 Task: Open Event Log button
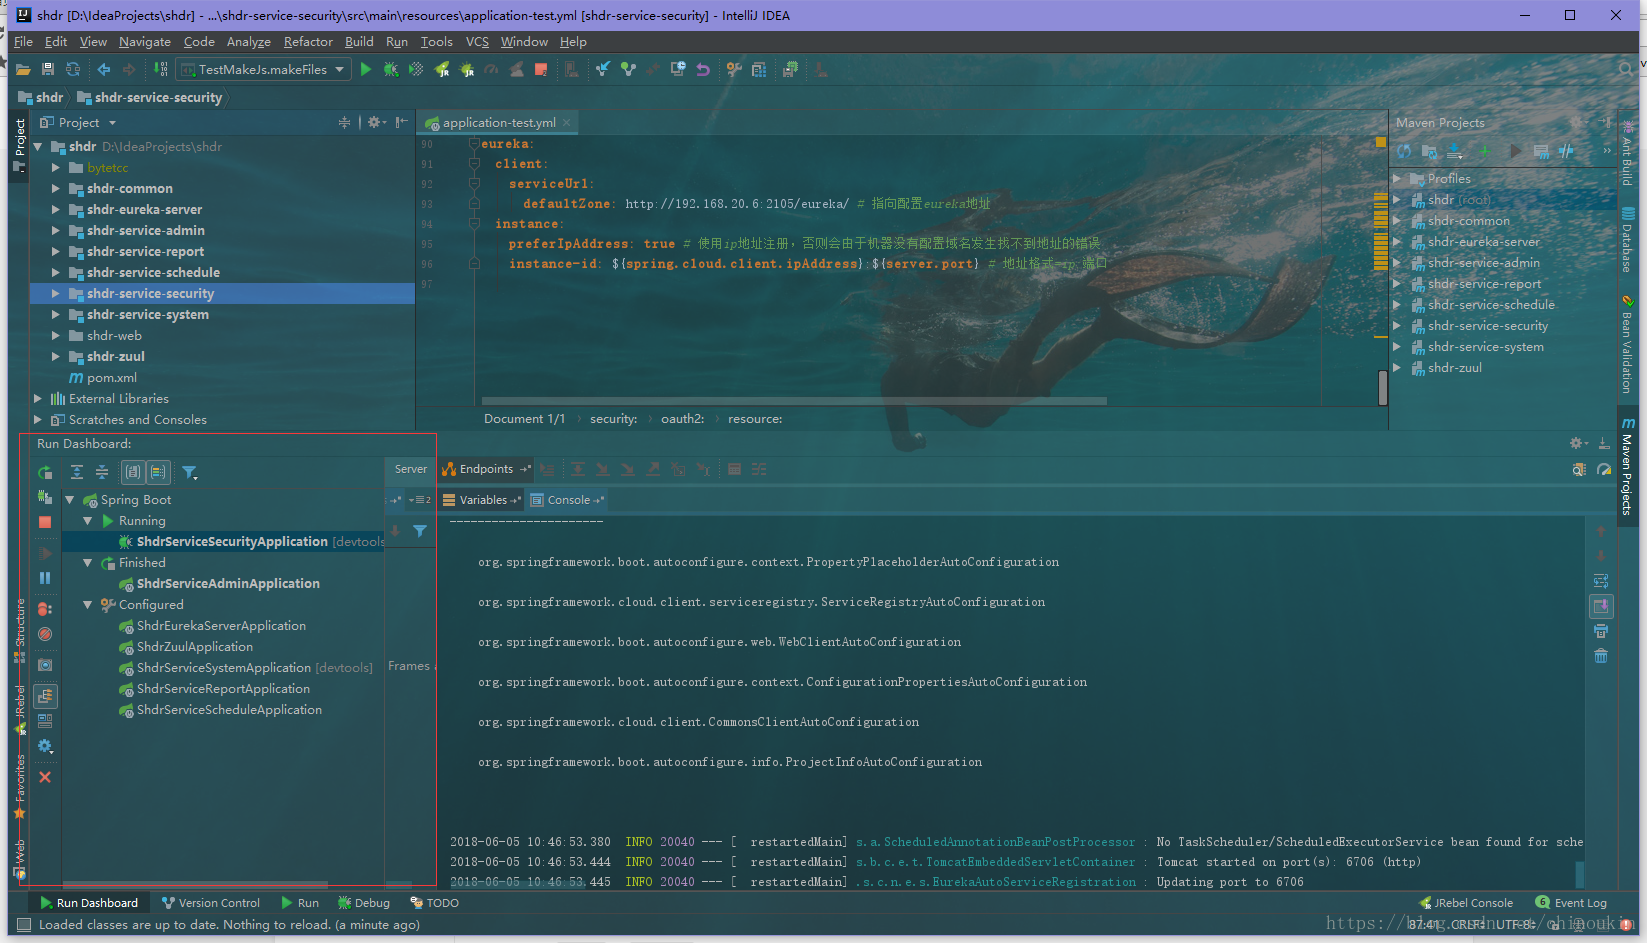click(x=1571, y=903)
